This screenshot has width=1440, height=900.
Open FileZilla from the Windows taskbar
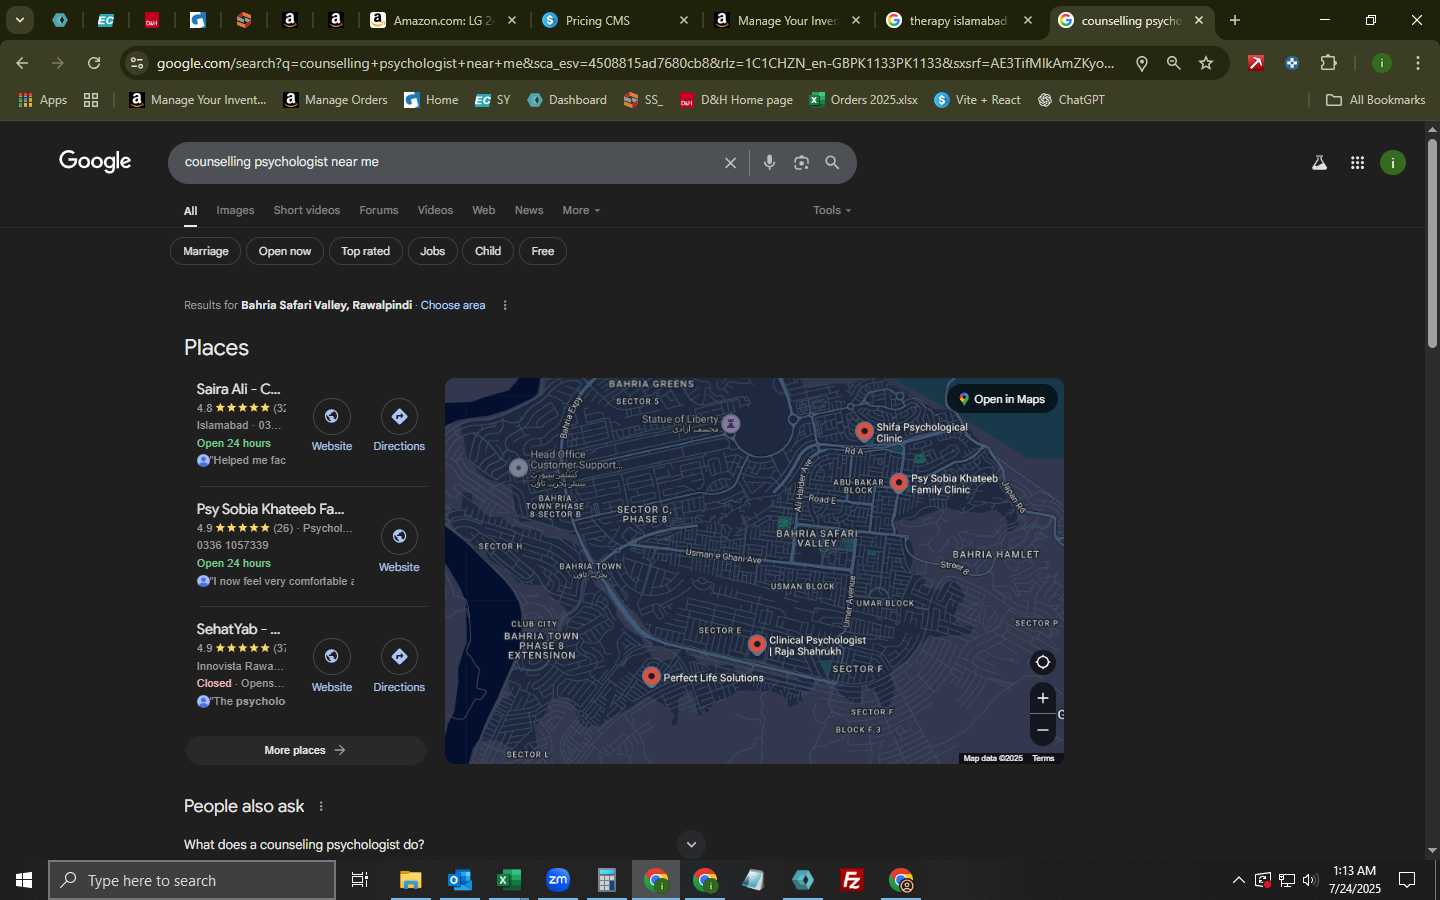pyautogui.click(x=852, y=880)
